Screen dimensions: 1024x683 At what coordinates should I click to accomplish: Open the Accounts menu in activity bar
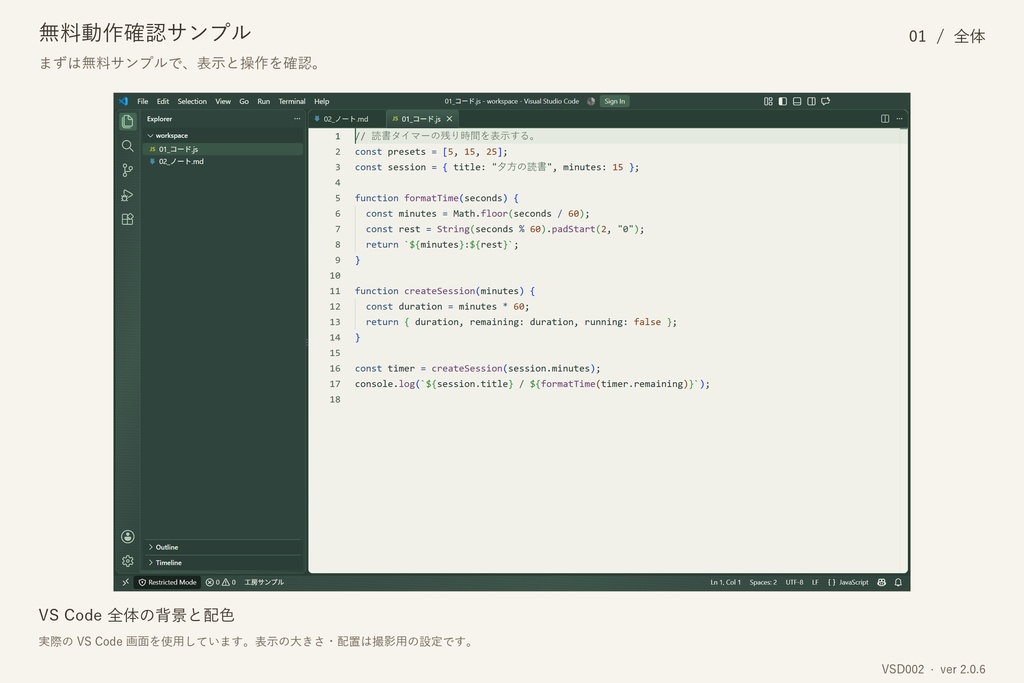(x=127, y=537)
